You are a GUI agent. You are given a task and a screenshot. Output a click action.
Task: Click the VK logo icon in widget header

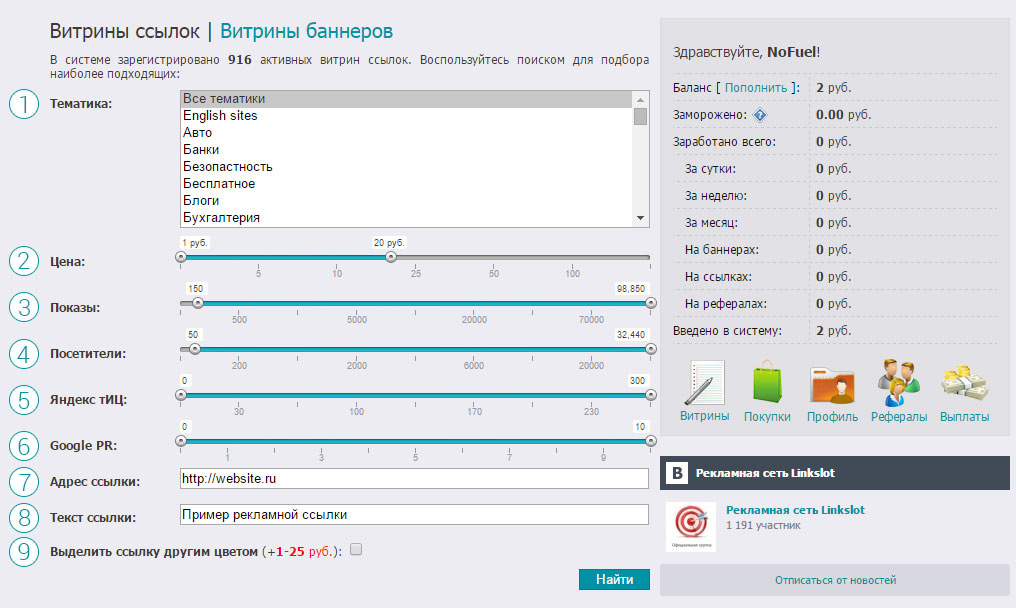pos(677,472)
